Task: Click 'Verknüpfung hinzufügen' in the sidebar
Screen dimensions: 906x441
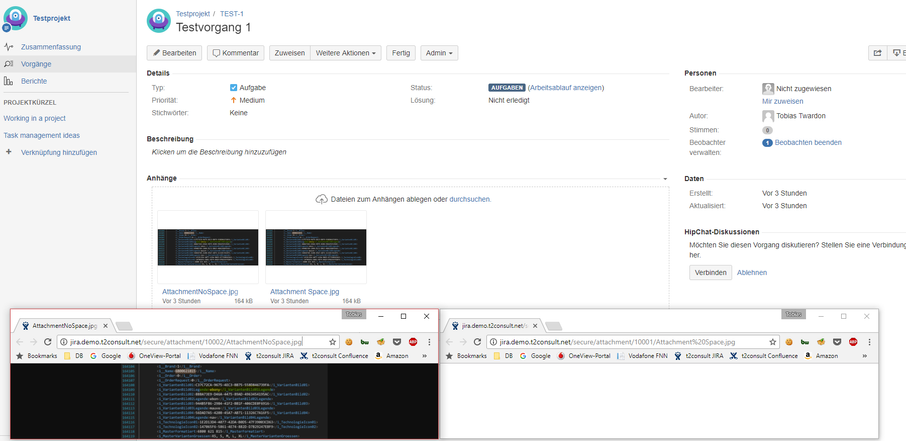Action: [59, 153]
